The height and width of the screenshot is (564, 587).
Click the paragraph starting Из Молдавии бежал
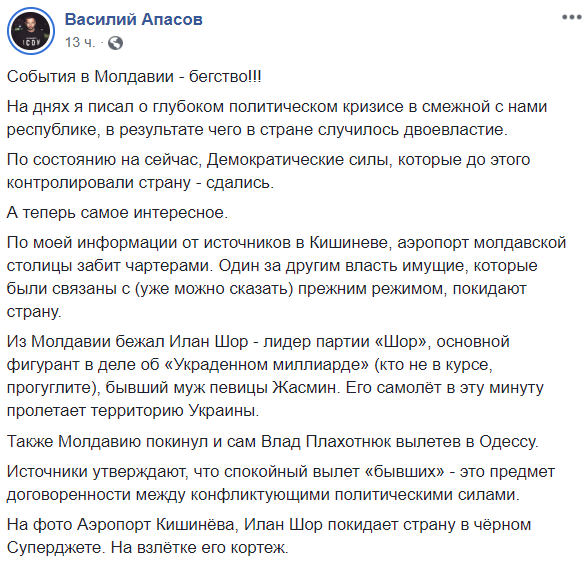(x=275, y=376)
